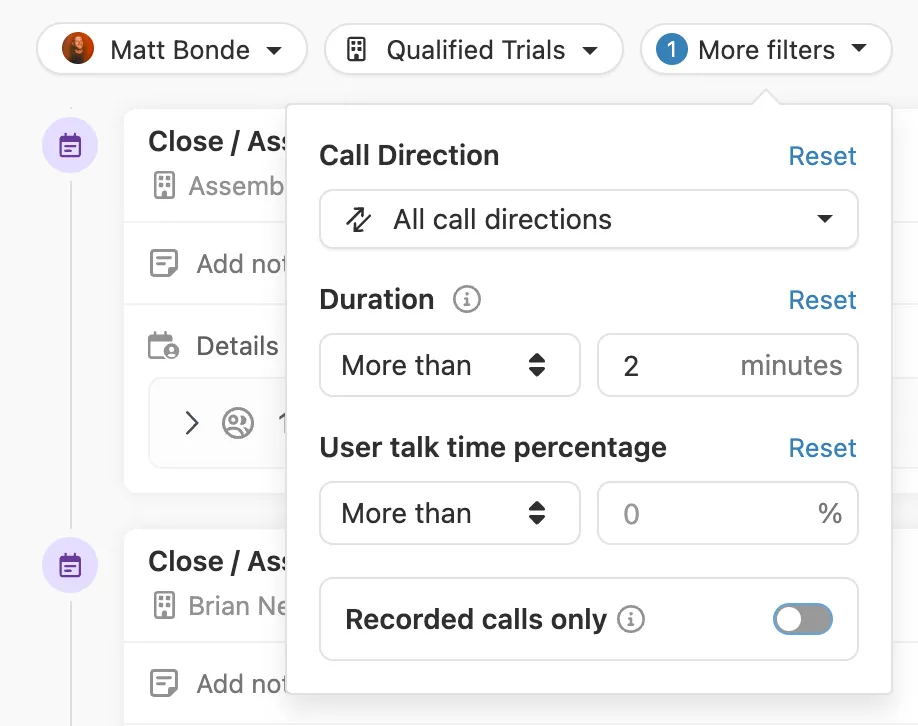Viewport: 918px width, 726px height.
Task: Reset the User talk time percentage filter
Action: coord(822,448)
